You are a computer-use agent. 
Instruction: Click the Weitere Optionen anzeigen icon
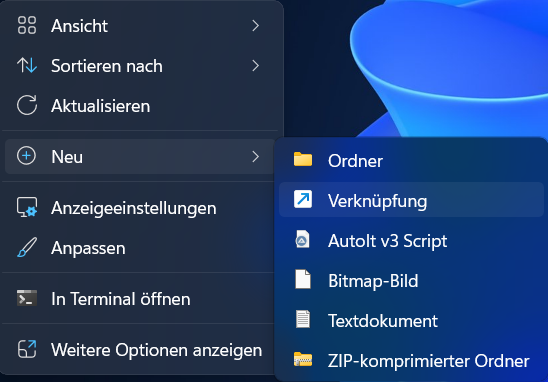coord(27,349)
